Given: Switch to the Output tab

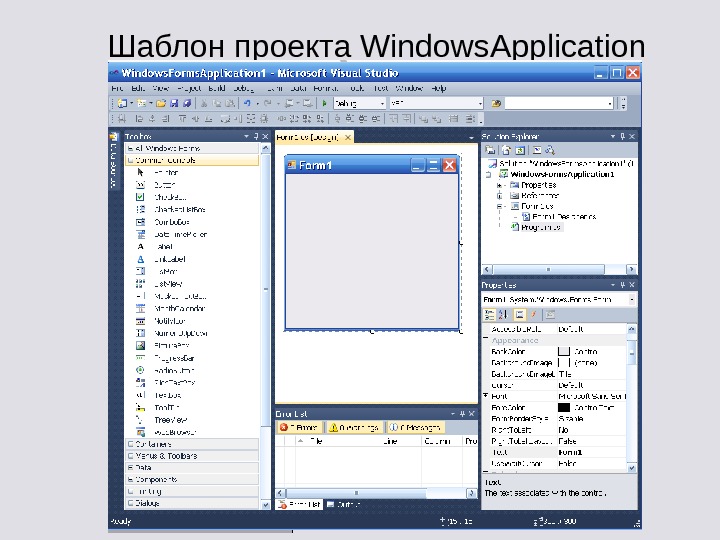Looking at the screenshot, I should [x=343, y=504].
